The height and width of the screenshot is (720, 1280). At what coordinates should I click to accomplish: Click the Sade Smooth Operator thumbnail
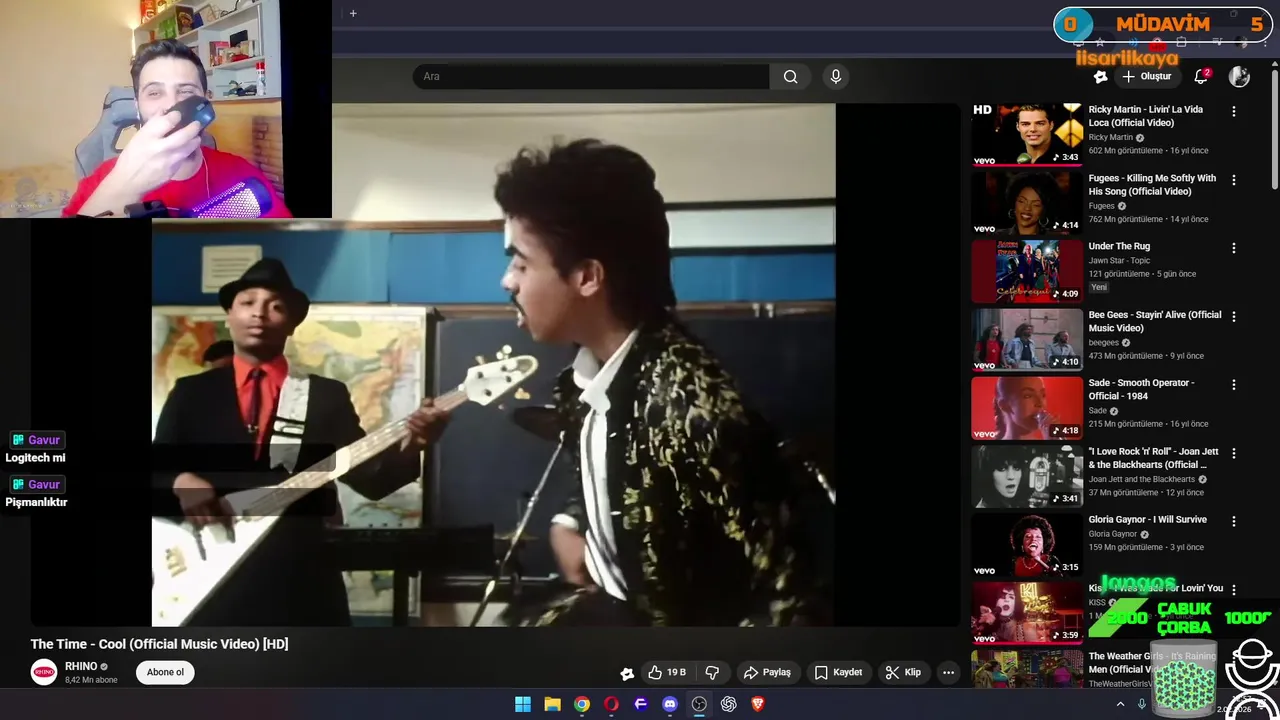point(1027,407)
